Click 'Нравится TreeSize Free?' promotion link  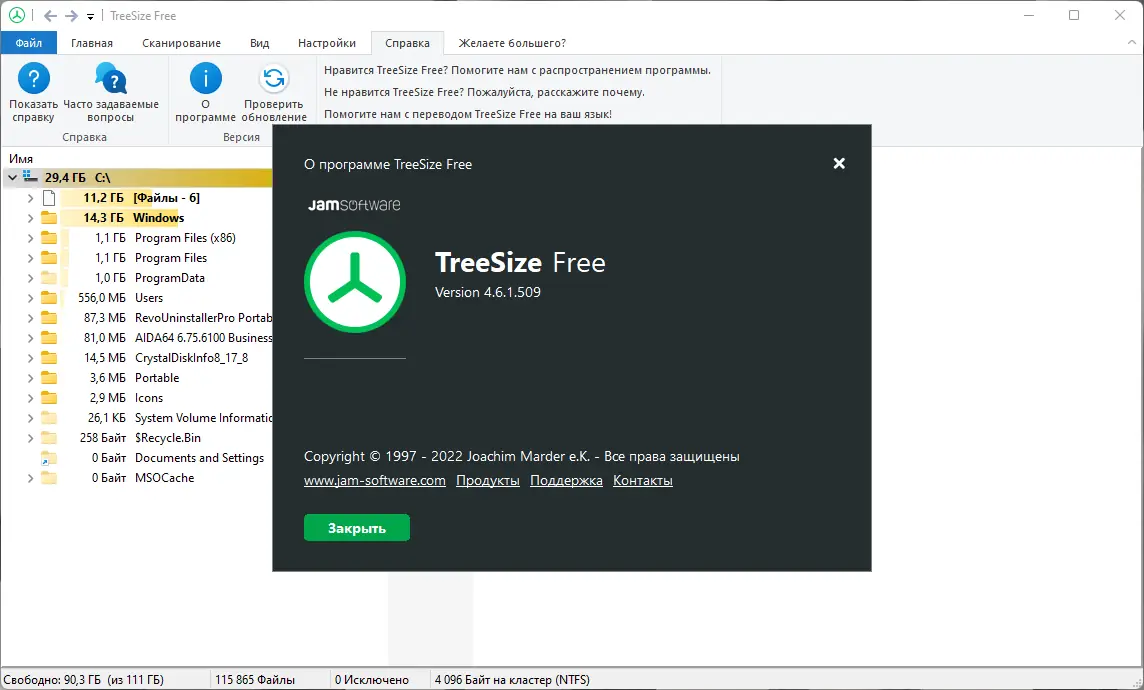[517, 70]
